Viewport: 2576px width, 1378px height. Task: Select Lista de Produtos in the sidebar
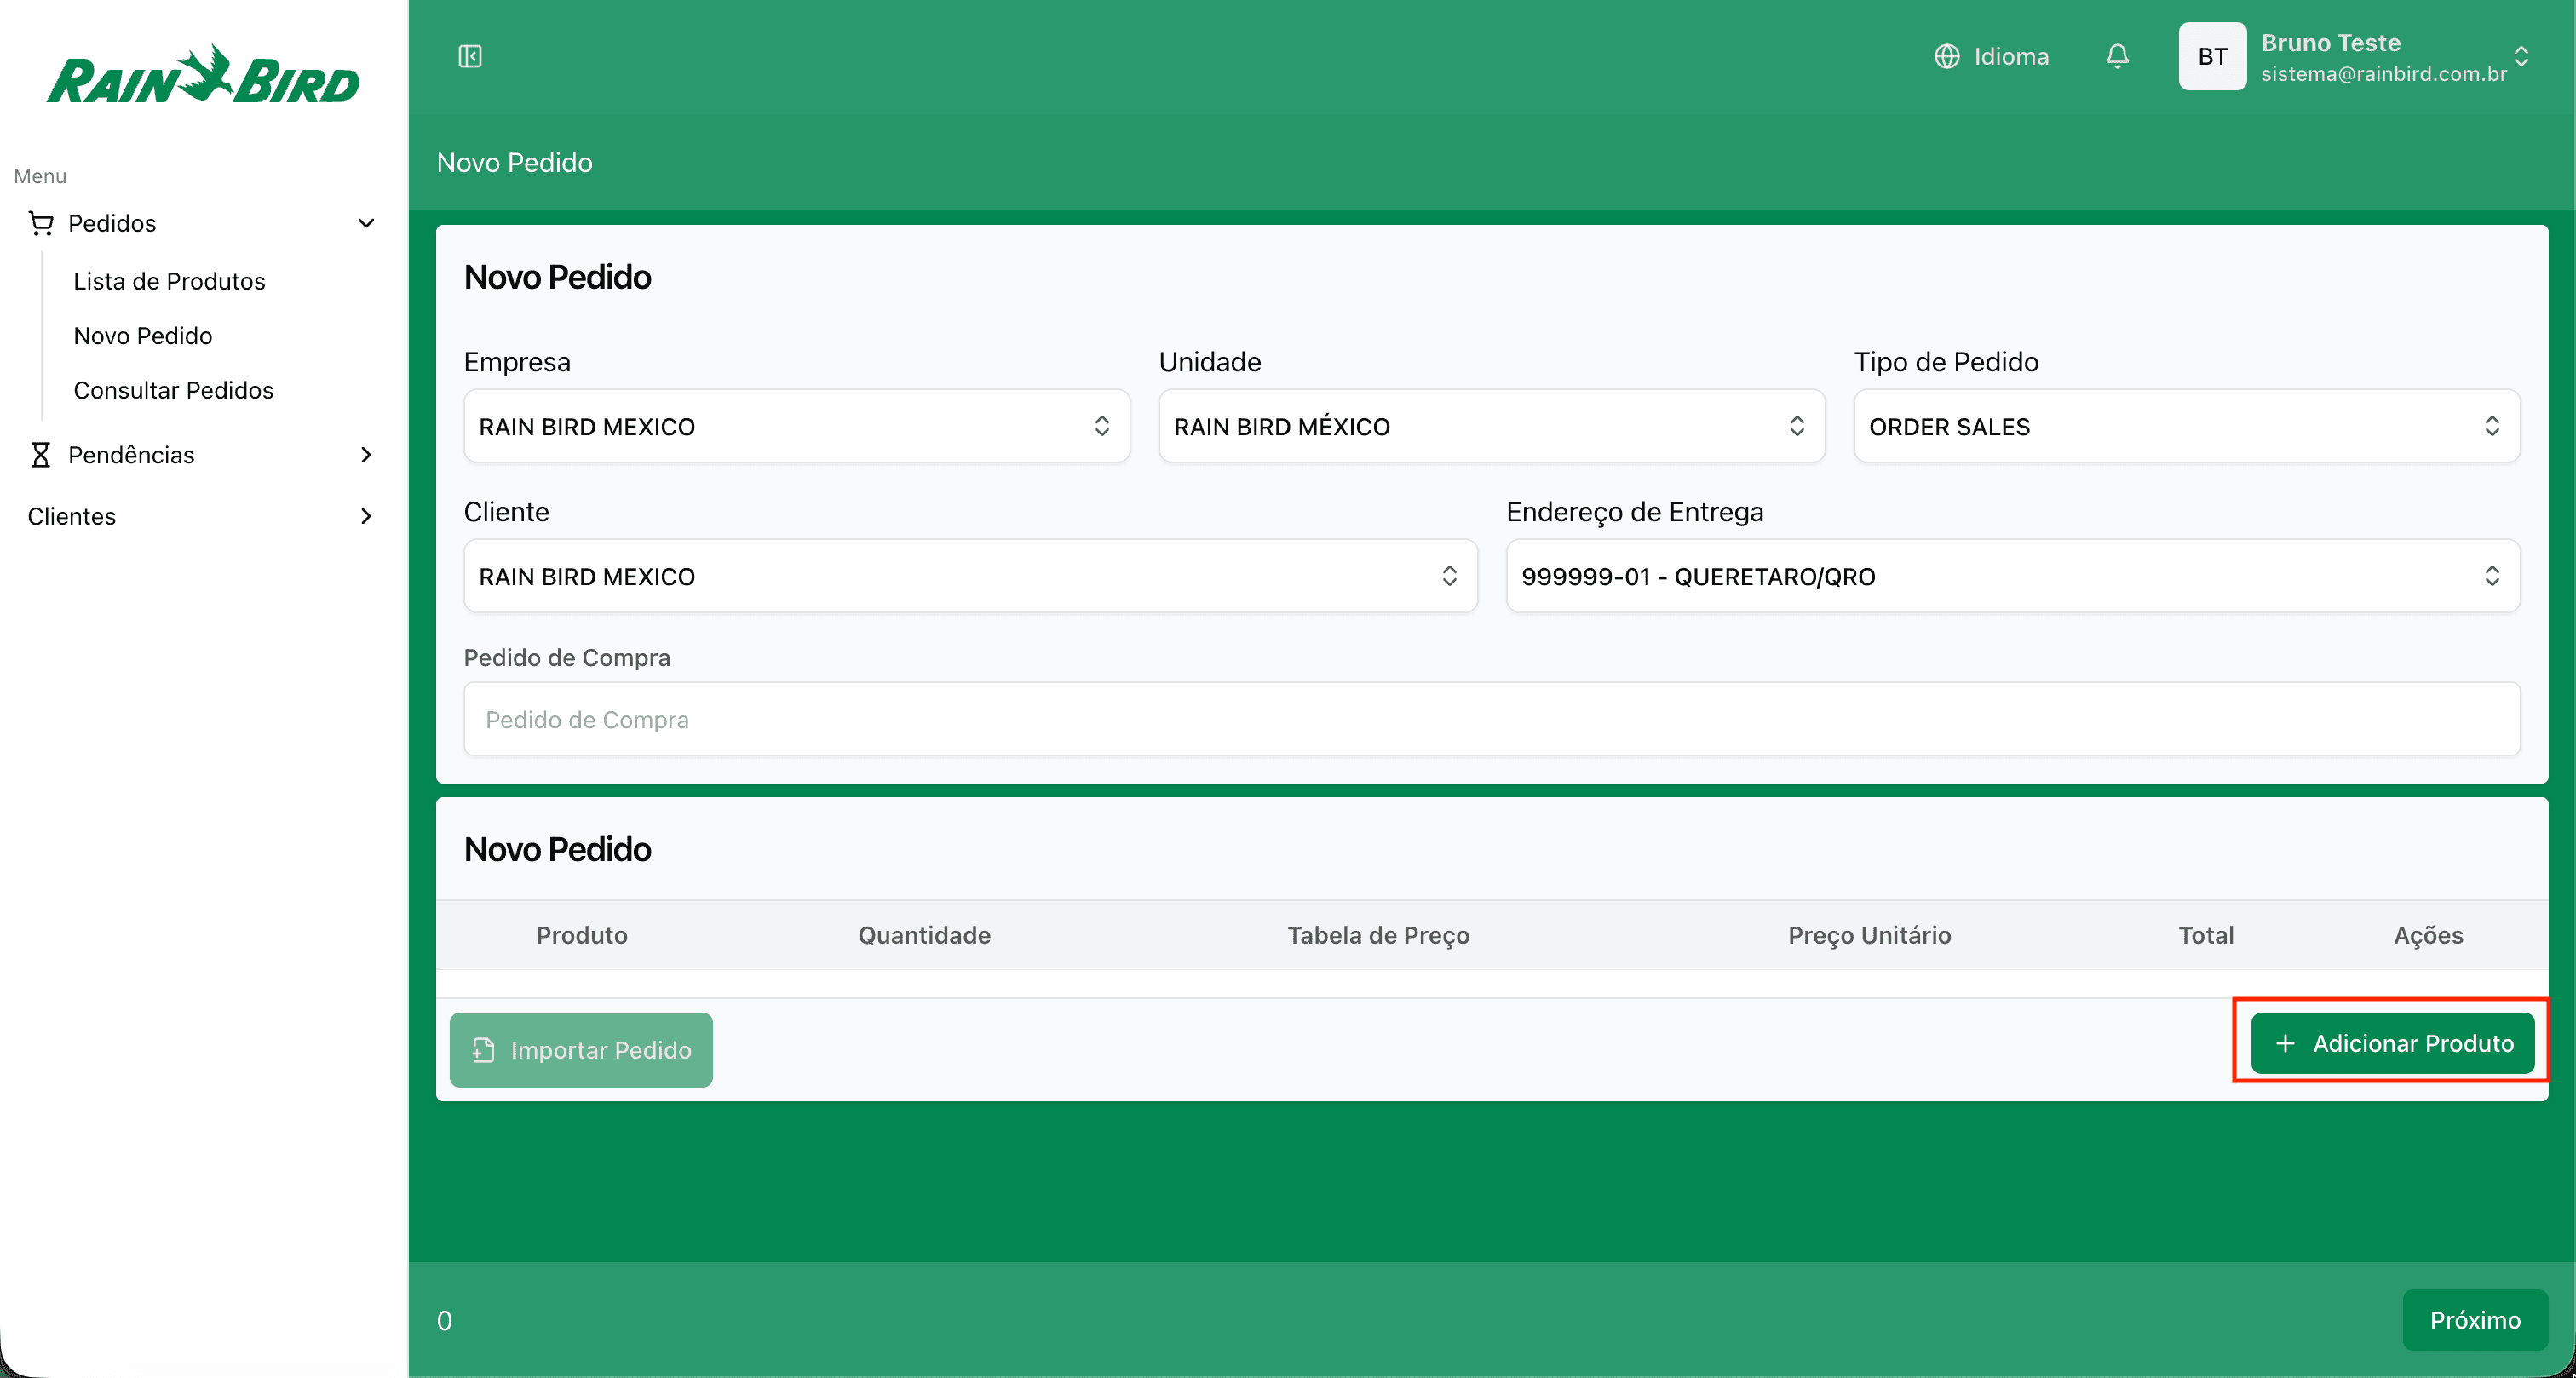point(169,281)
